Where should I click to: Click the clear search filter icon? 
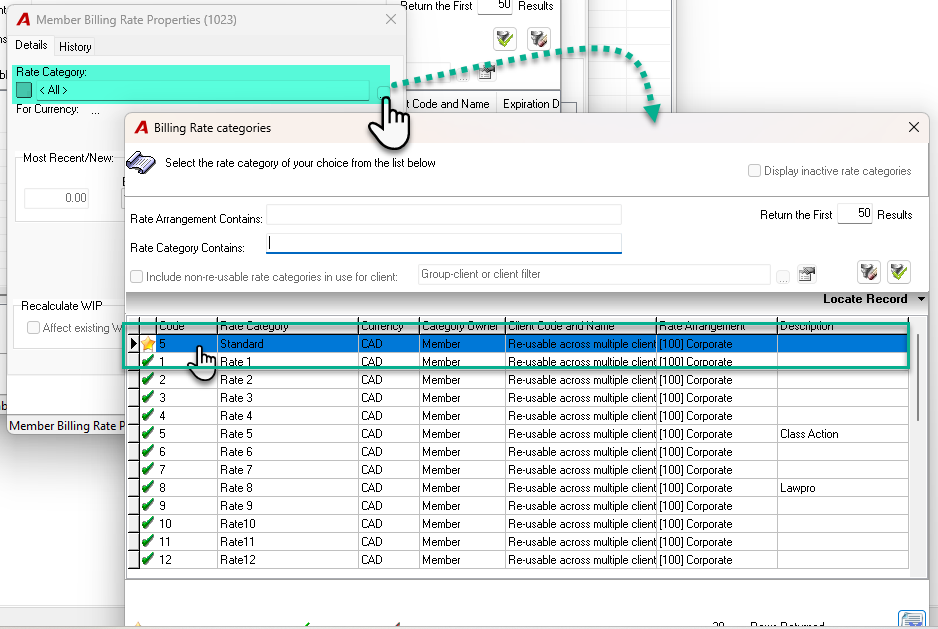(869, 272)
